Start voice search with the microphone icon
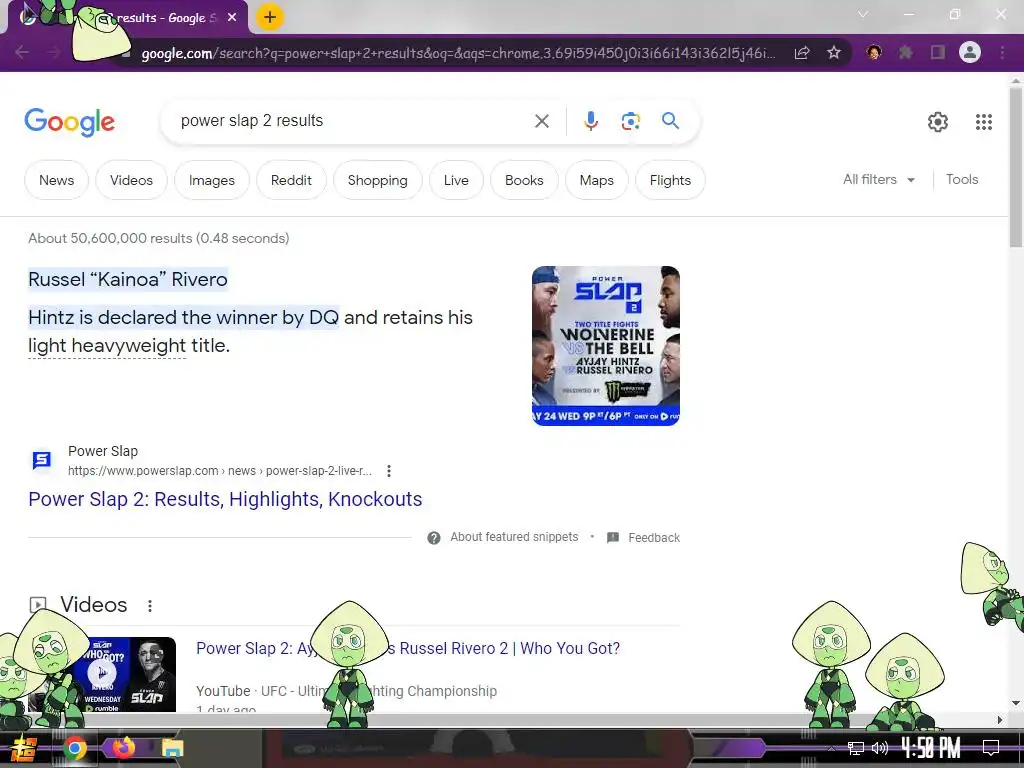Viewport: 1024px width, 768px height. point(590,121)
